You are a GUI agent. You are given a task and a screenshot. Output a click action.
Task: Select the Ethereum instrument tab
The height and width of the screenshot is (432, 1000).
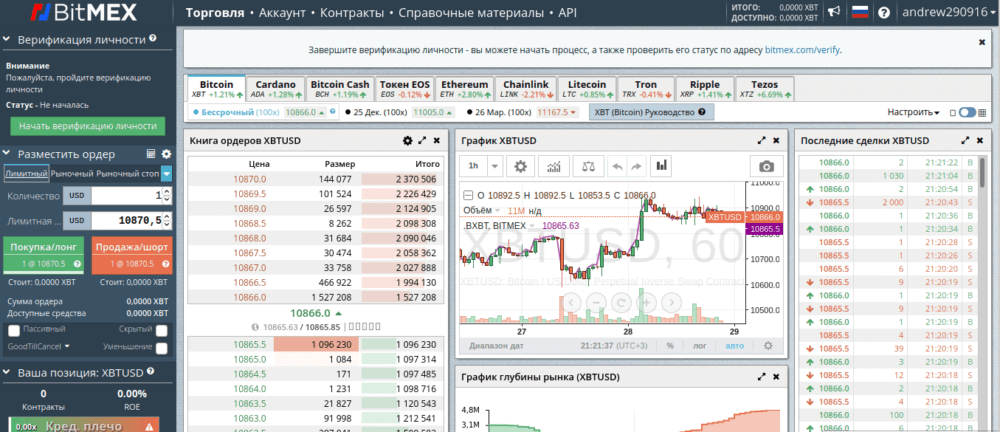[x=464, y=89]
